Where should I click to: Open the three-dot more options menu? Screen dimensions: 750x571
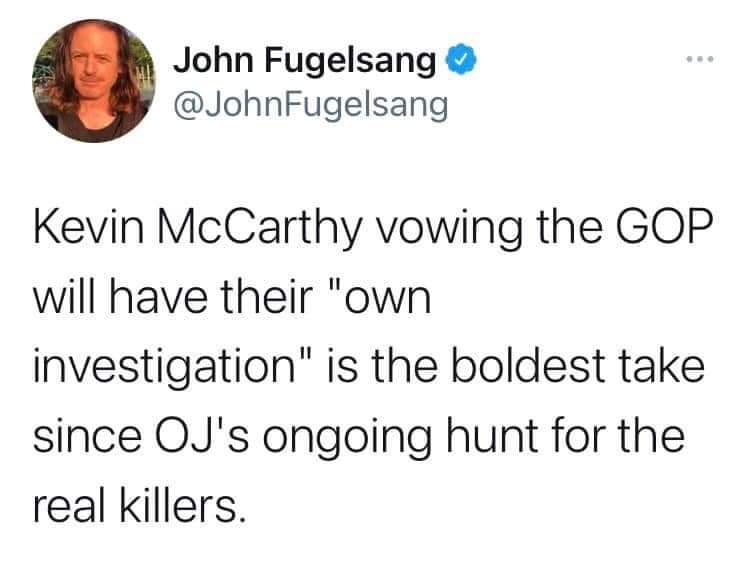click(x=700, y=59)
